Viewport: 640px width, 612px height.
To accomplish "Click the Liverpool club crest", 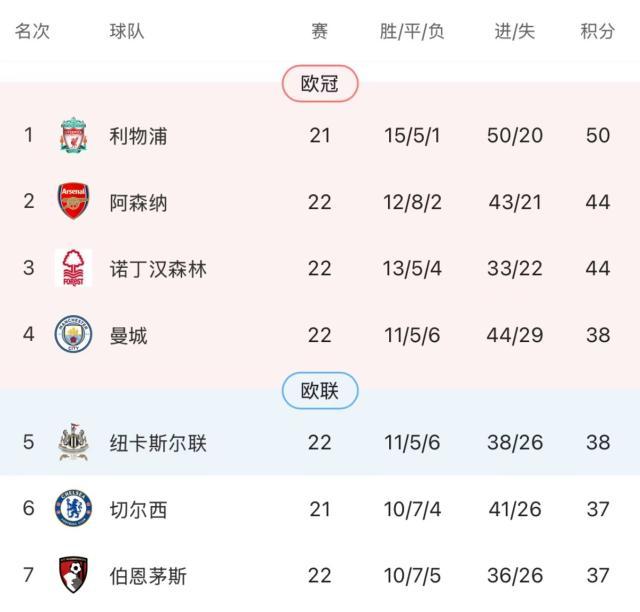I will pyautogui.click(x=73, y=136).
